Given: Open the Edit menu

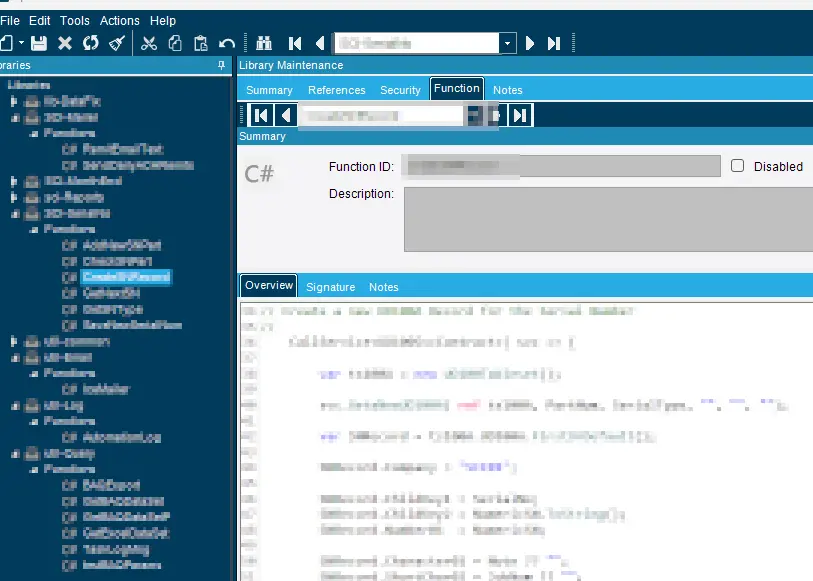Looking at the screenshot, I should pos(39,21).
